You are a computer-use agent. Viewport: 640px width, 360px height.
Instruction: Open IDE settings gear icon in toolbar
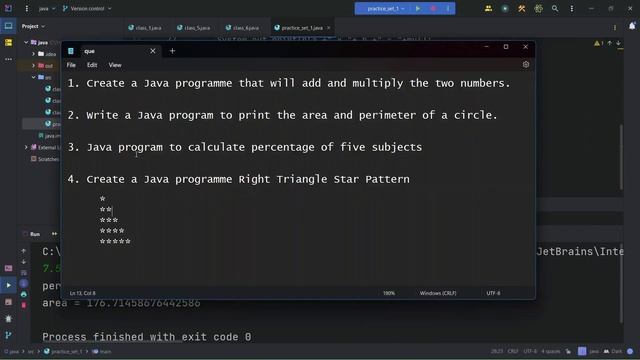point(538,8)
